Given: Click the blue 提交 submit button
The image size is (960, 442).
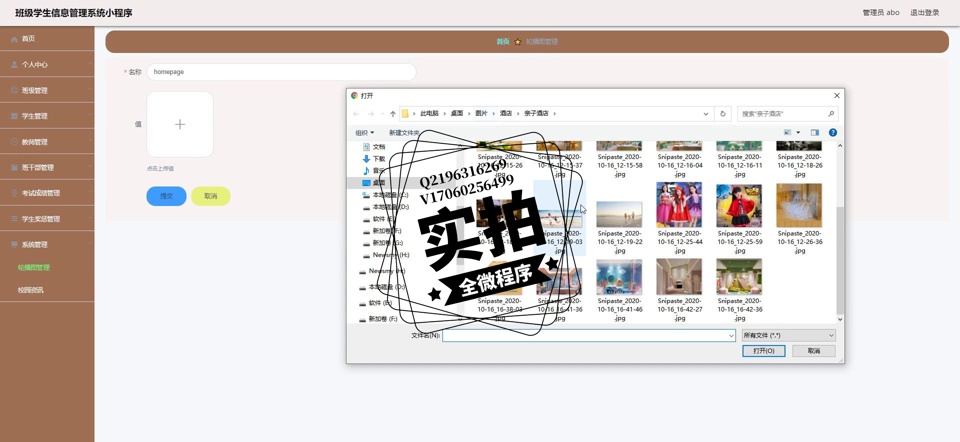Looking at the screenshot, I should pyautogui.click(x=166, y=196).
